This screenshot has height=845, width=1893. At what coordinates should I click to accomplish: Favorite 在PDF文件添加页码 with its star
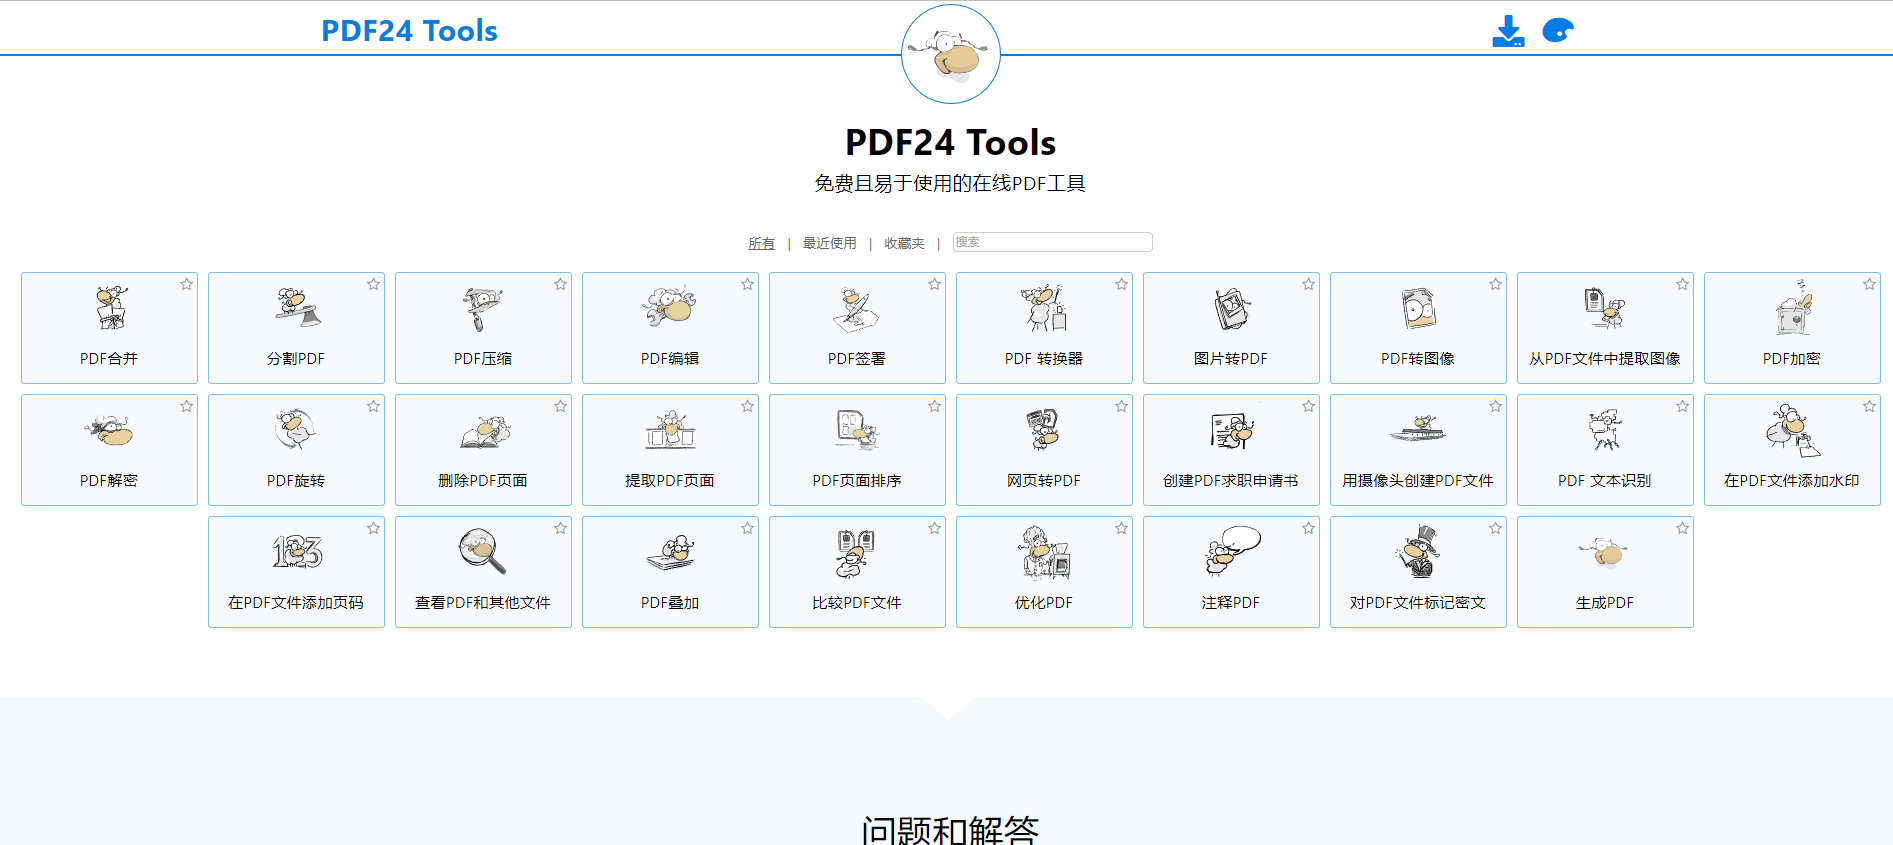[373, 528]
